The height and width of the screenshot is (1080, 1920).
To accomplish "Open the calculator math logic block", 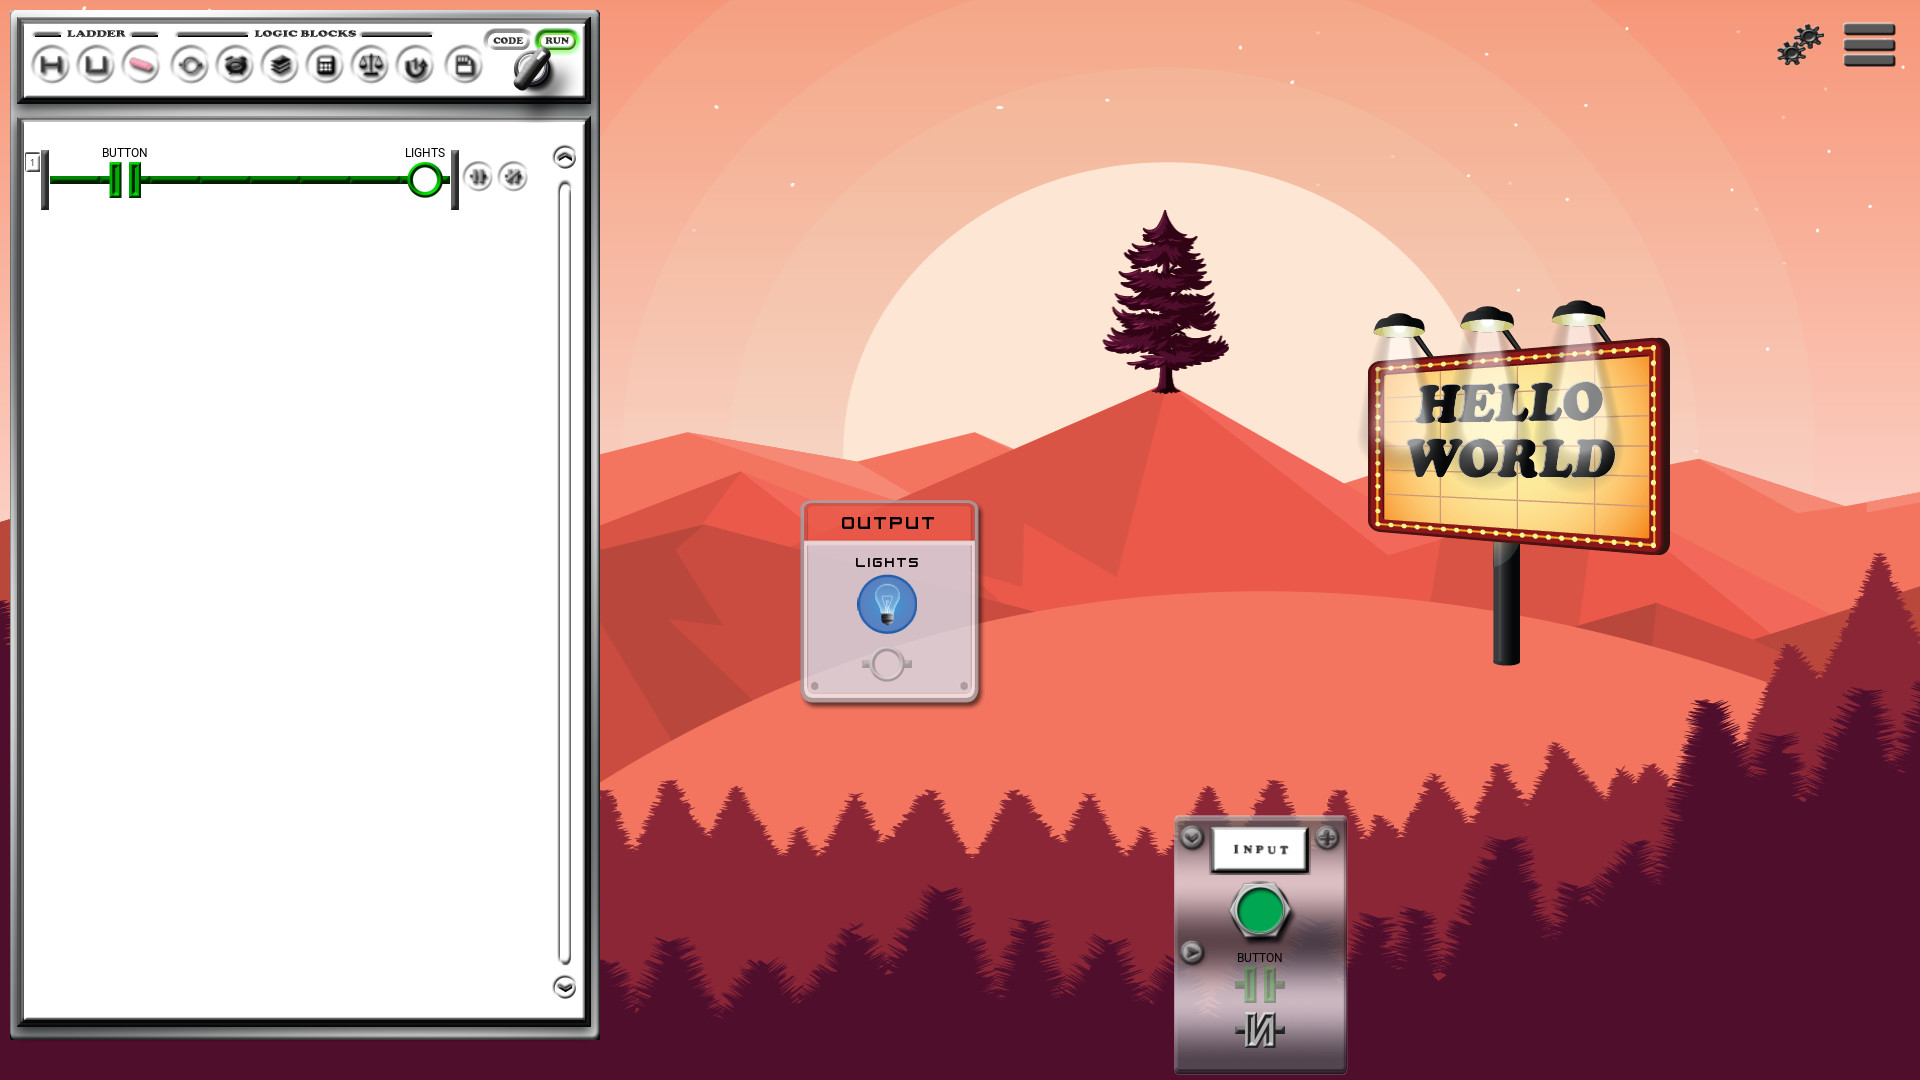I will pyautogui.click(x=325, y=66).
